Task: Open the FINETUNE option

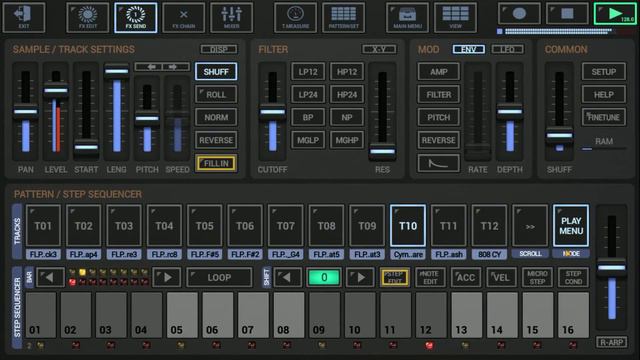Action: [x=604, y=118]
